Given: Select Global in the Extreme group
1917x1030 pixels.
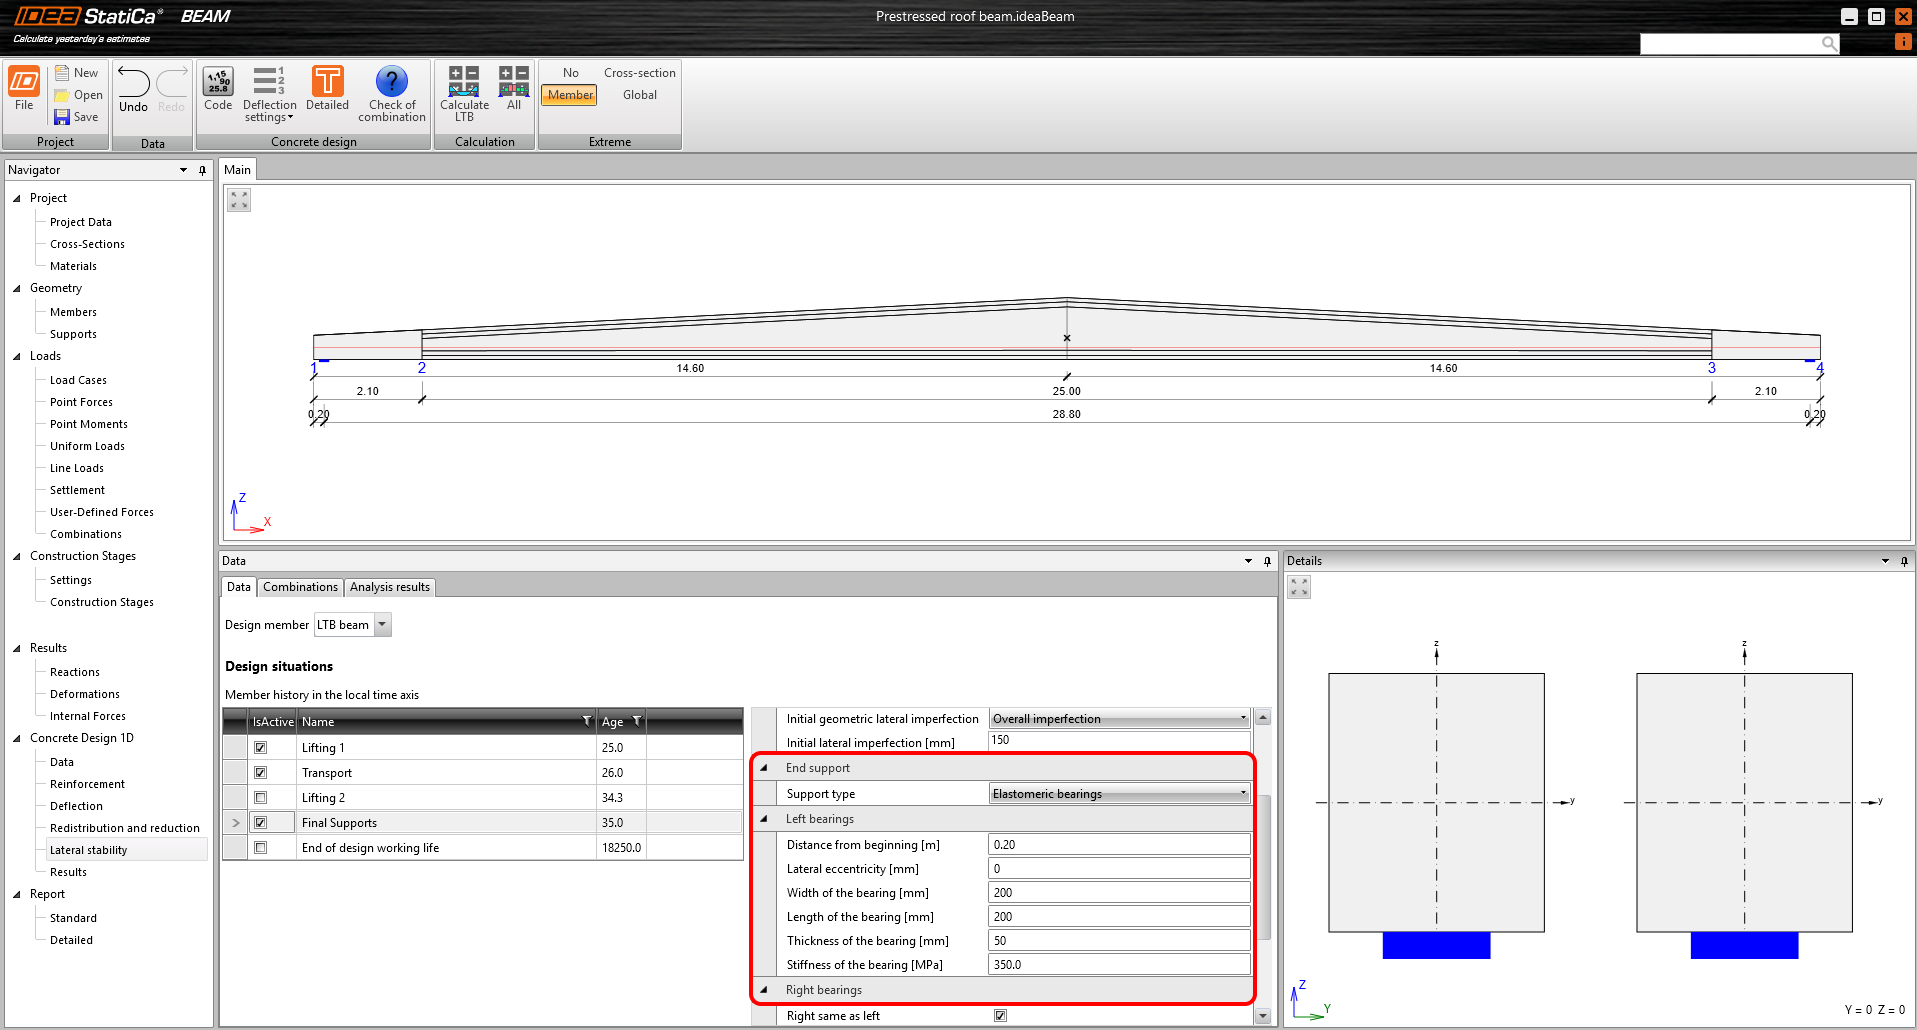Looking at the screenshot, I should pos(639,94).
